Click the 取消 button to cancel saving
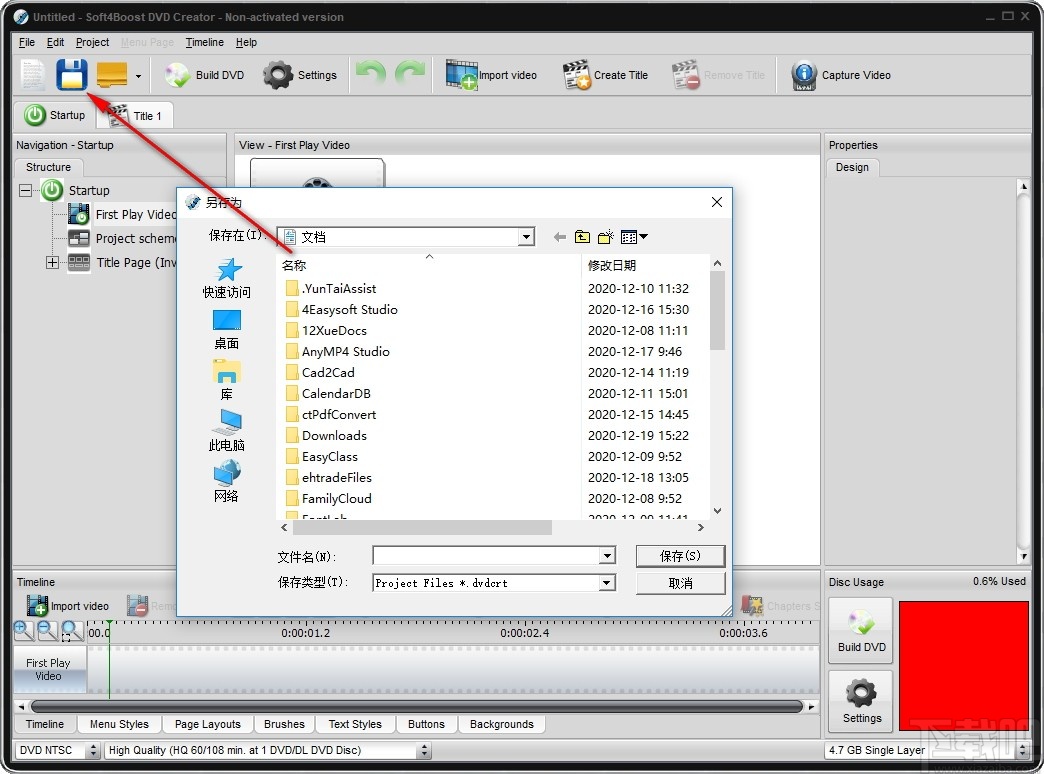Image resolution: width=1044 pixels, height=774 pixels. (680, 583)
